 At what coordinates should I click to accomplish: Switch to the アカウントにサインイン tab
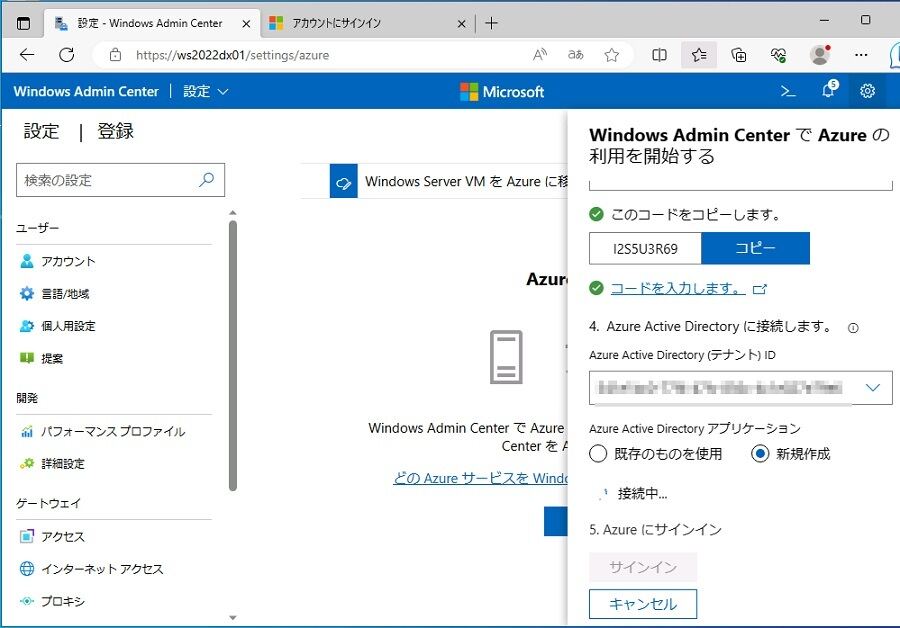[x=366, y=24]
